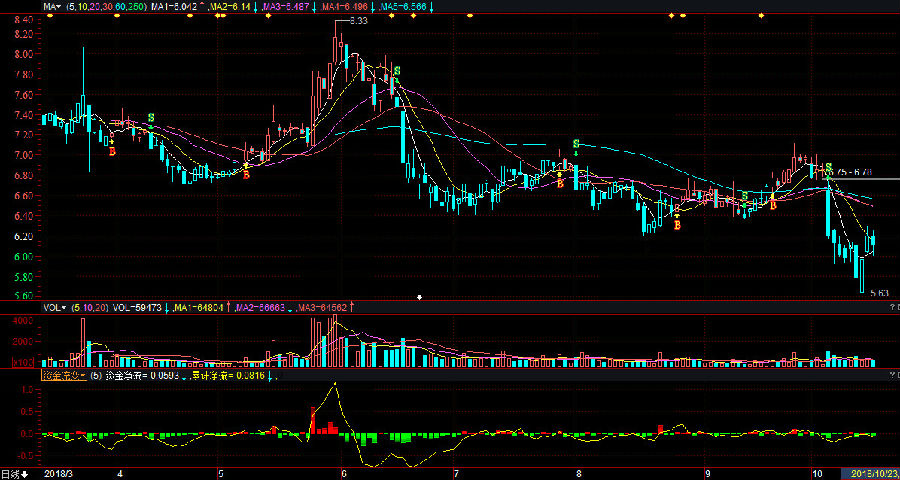Click month 6 on the time axis
Viewport: 900px width, 480px height.
pos(344,474)
